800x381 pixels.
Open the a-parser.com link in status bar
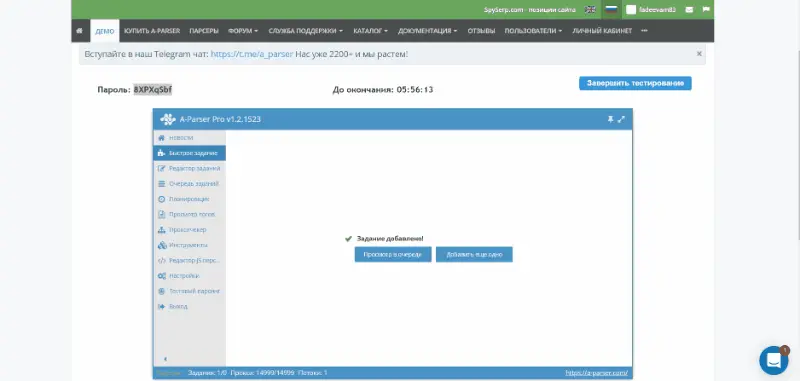point(597,373)
